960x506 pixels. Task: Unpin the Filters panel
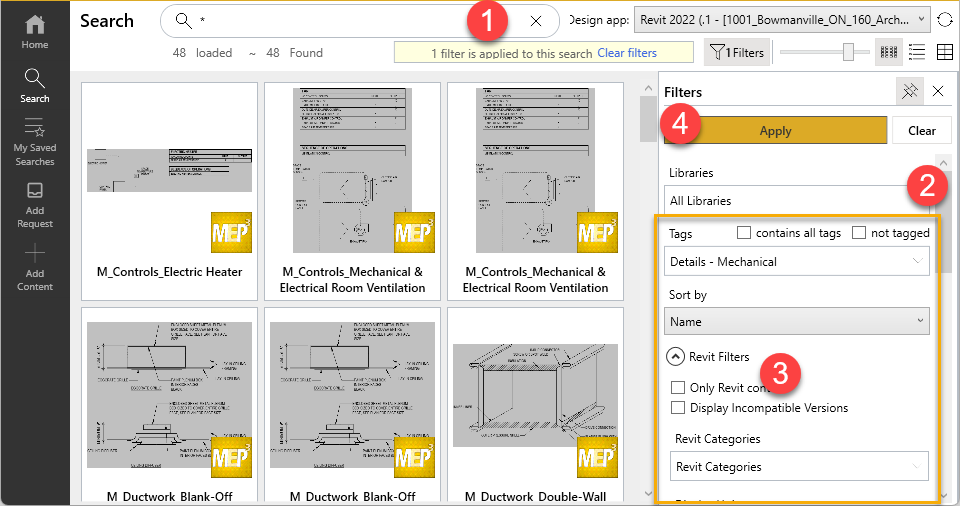(x=909, y=92)
